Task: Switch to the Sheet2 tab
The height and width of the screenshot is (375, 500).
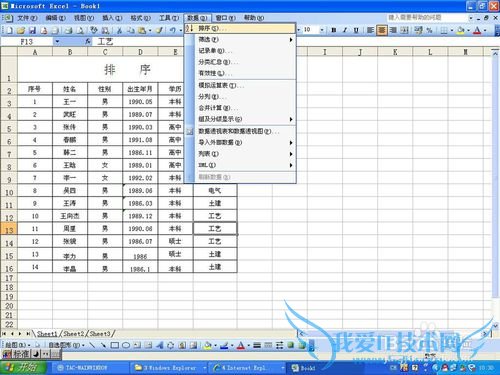Action: click(74, 333)
